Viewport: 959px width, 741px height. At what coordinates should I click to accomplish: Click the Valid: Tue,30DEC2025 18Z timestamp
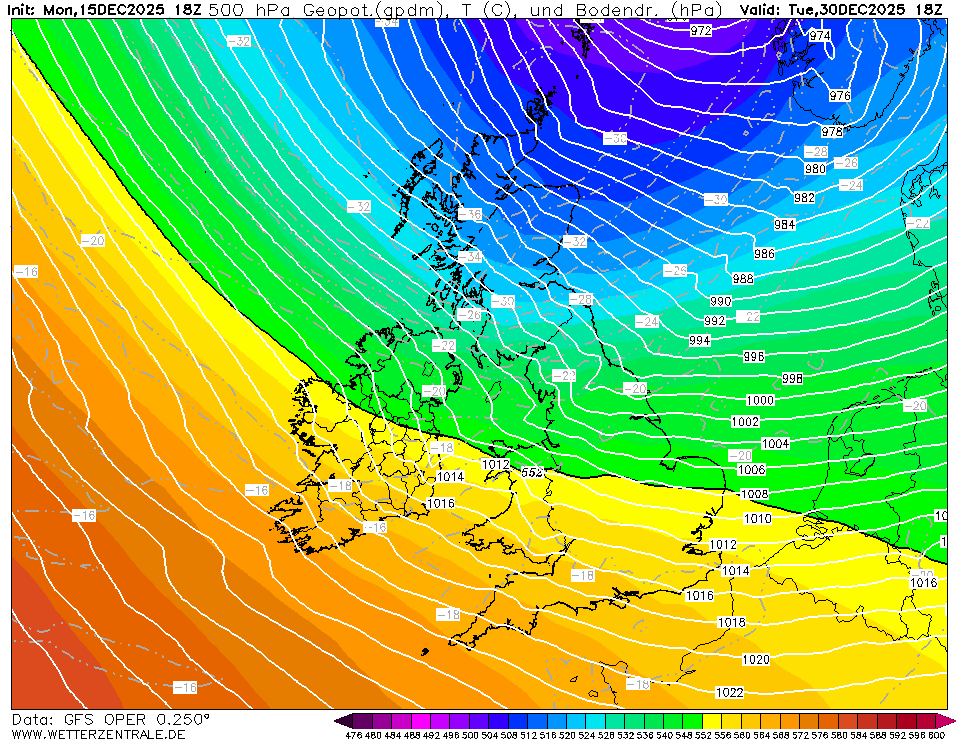tap(840, 9)
